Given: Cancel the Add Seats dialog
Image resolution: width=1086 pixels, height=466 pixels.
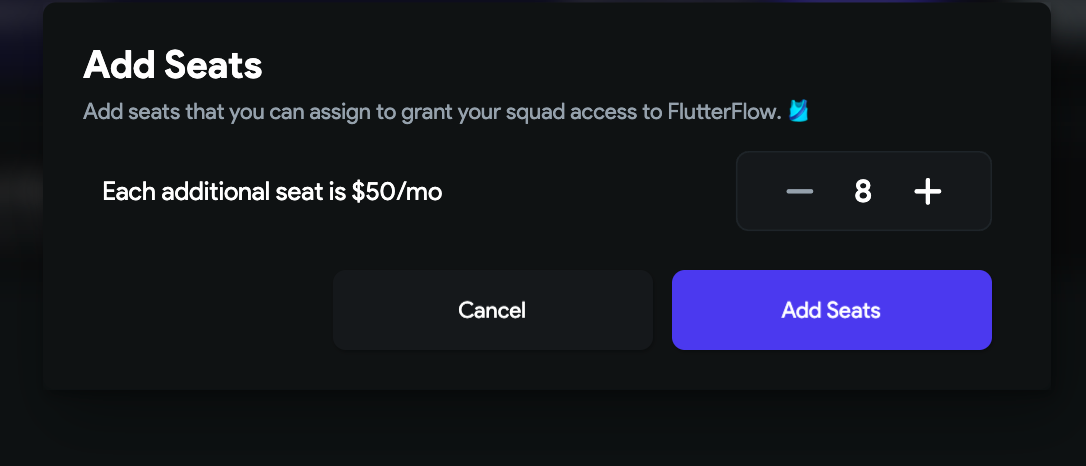Looking at the screenshot, I should click(x=492, y=310).
